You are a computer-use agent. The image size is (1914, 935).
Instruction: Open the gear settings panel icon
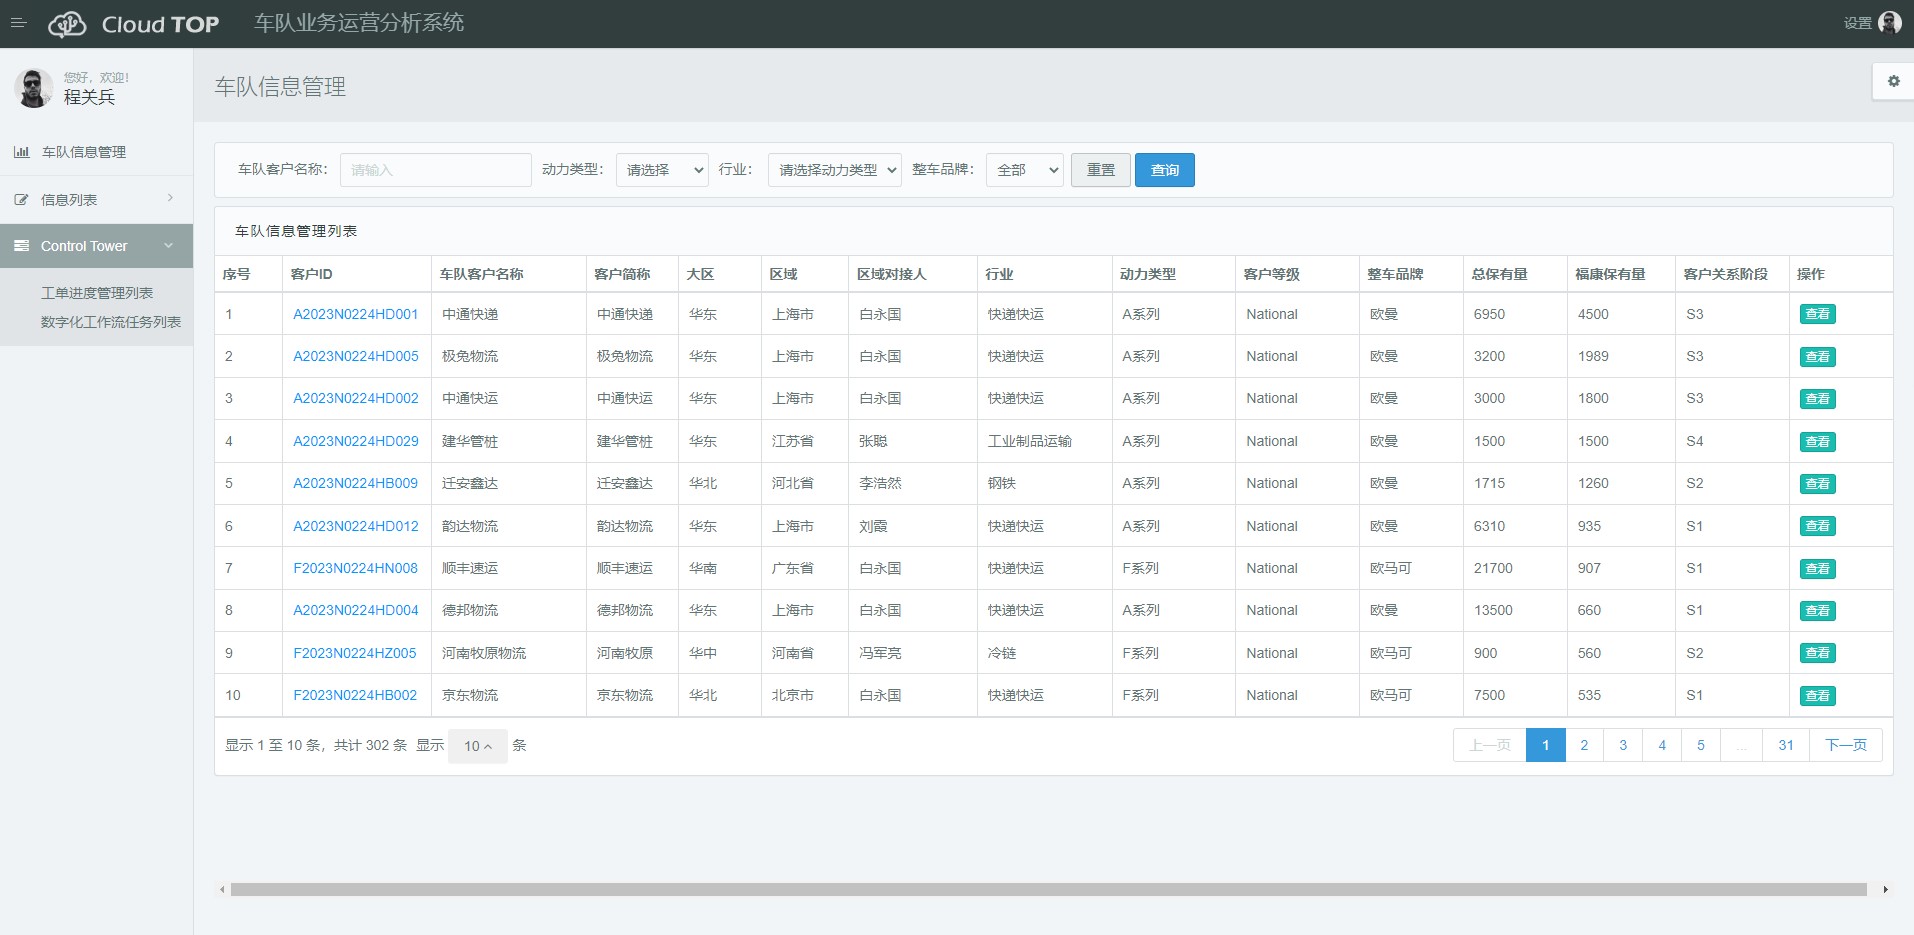(x=1893, y=81)
